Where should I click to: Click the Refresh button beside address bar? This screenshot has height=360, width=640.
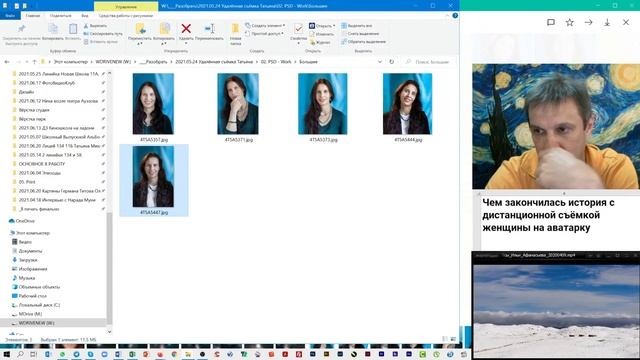(391, 62)
